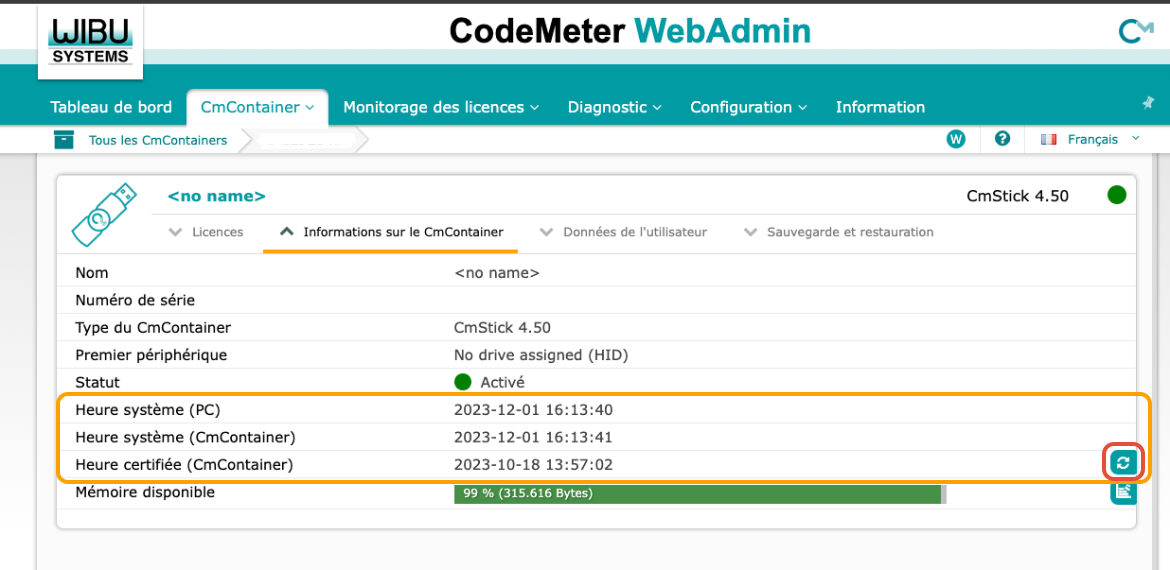
Task: Select the Nom value <no name>
Action: pos(496,273)
